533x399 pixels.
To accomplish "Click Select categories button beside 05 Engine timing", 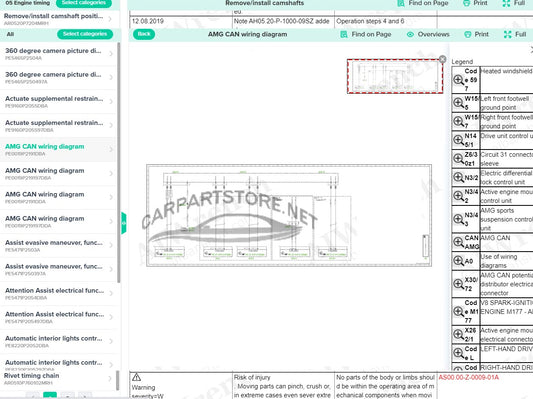I will pyautogui.click(x=83, y=3).
